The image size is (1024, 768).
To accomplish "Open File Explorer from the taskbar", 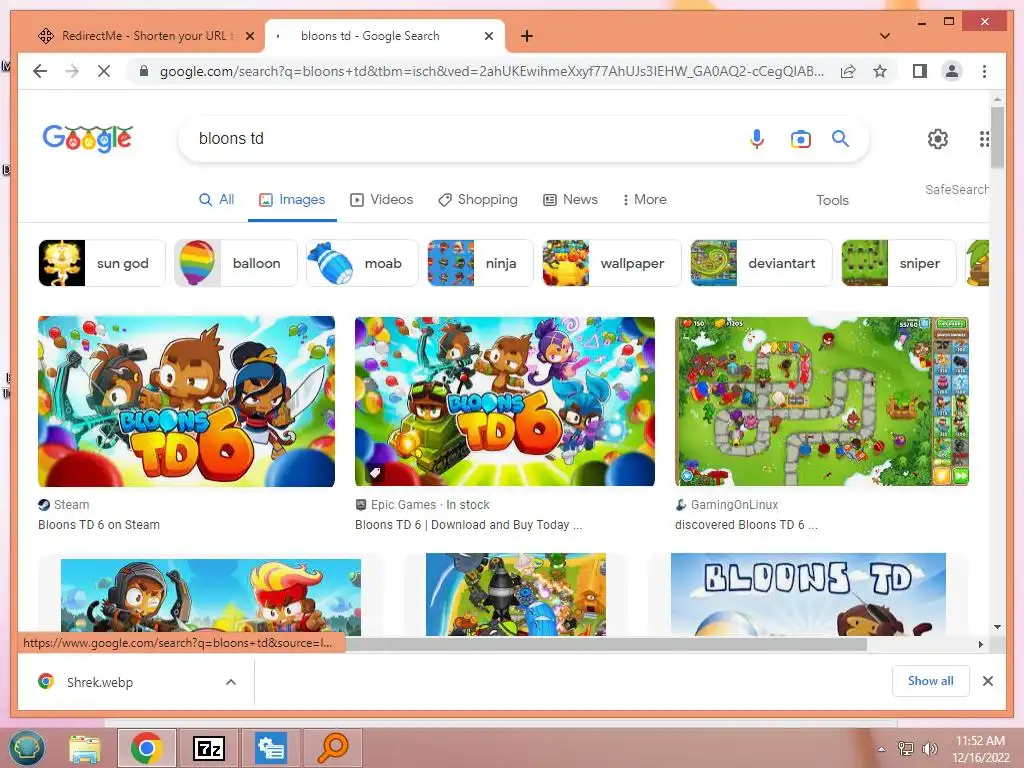I will [x=85, y=748].
